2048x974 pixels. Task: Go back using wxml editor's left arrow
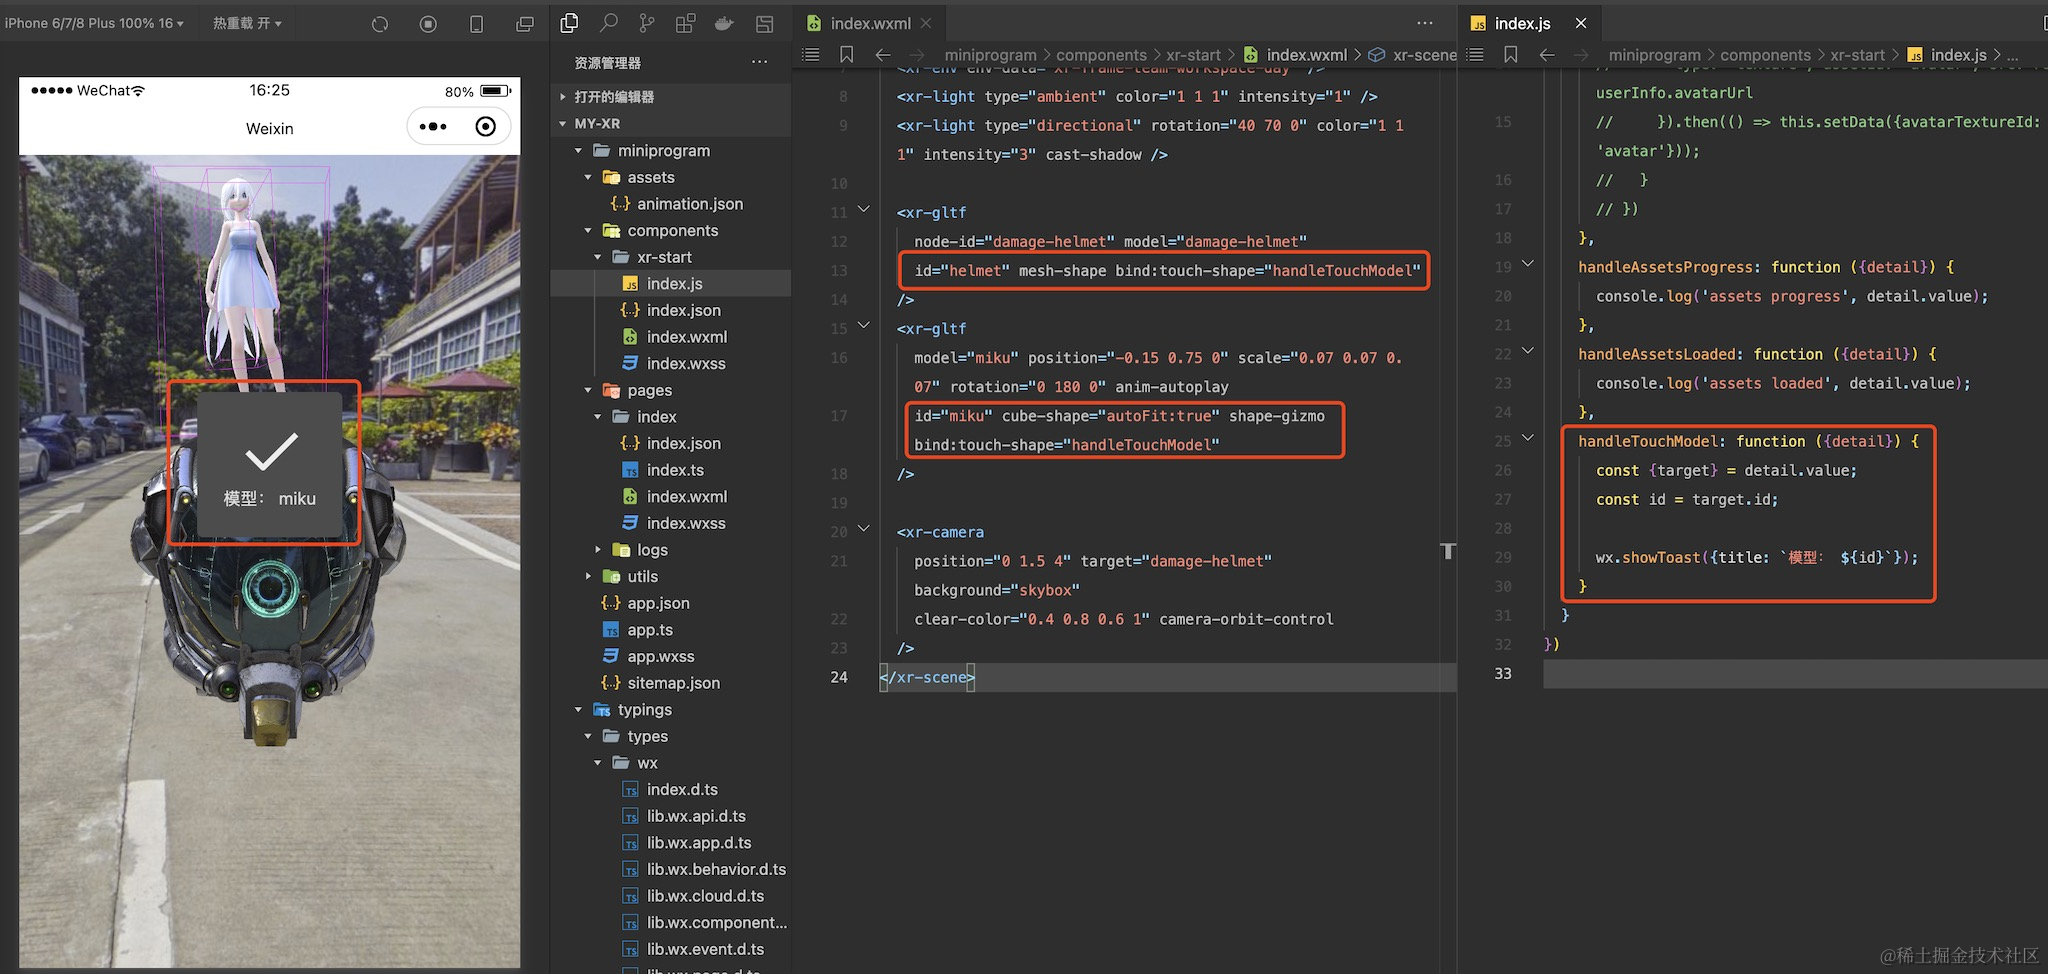pos(883,55)
